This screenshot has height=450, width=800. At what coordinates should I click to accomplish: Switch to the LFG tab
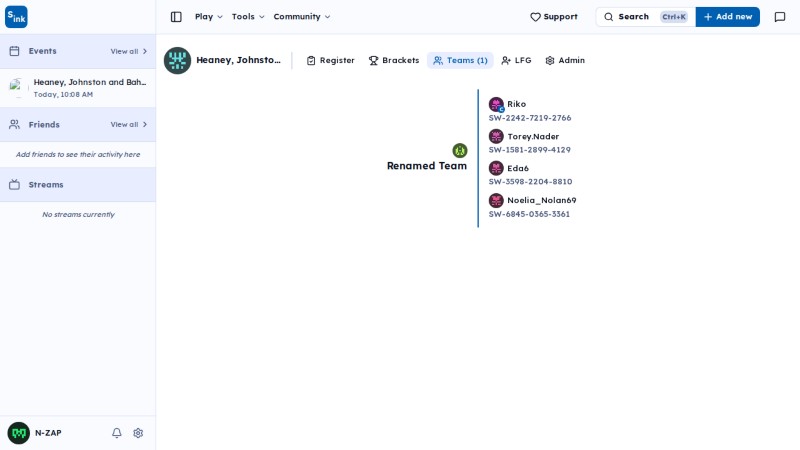516,60
